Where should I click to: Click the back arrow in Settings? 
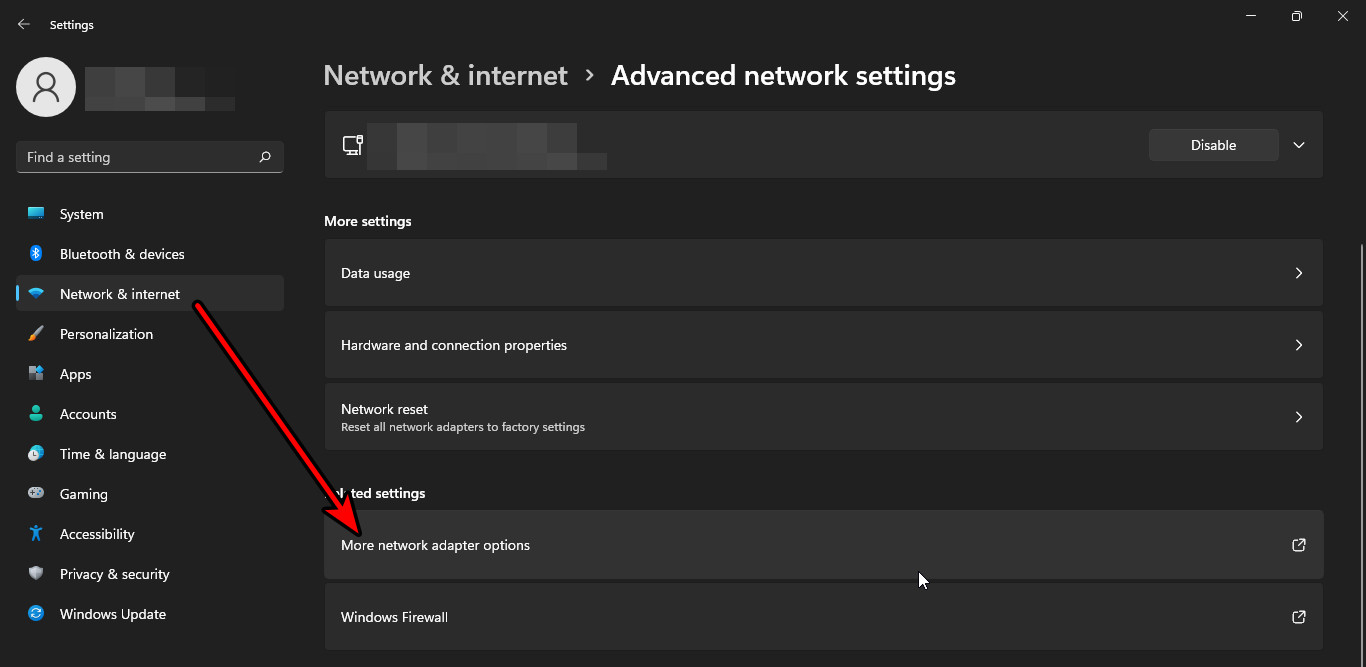[23, 23]
